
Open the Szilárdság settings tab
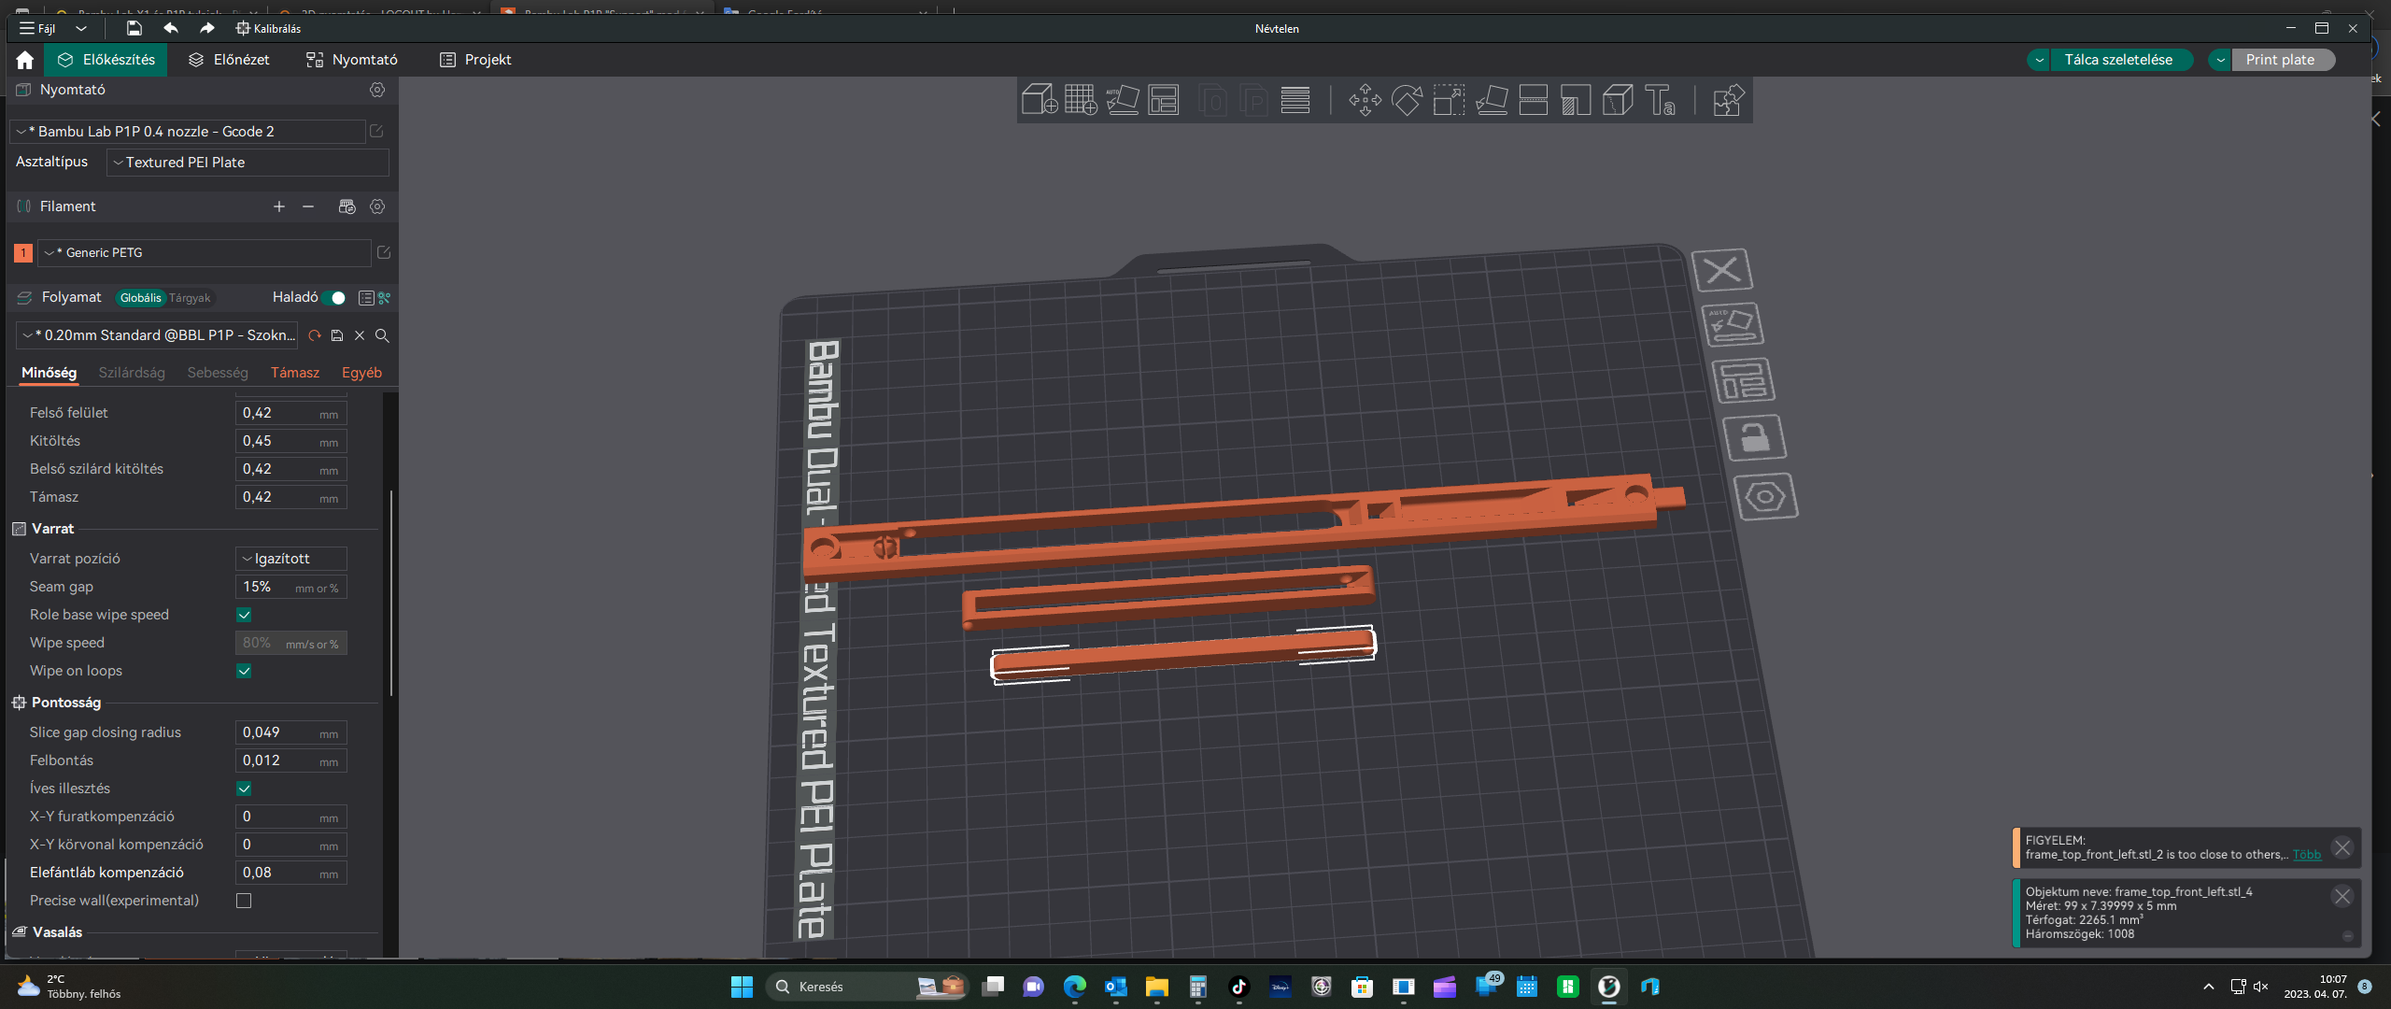click(132, 373)
